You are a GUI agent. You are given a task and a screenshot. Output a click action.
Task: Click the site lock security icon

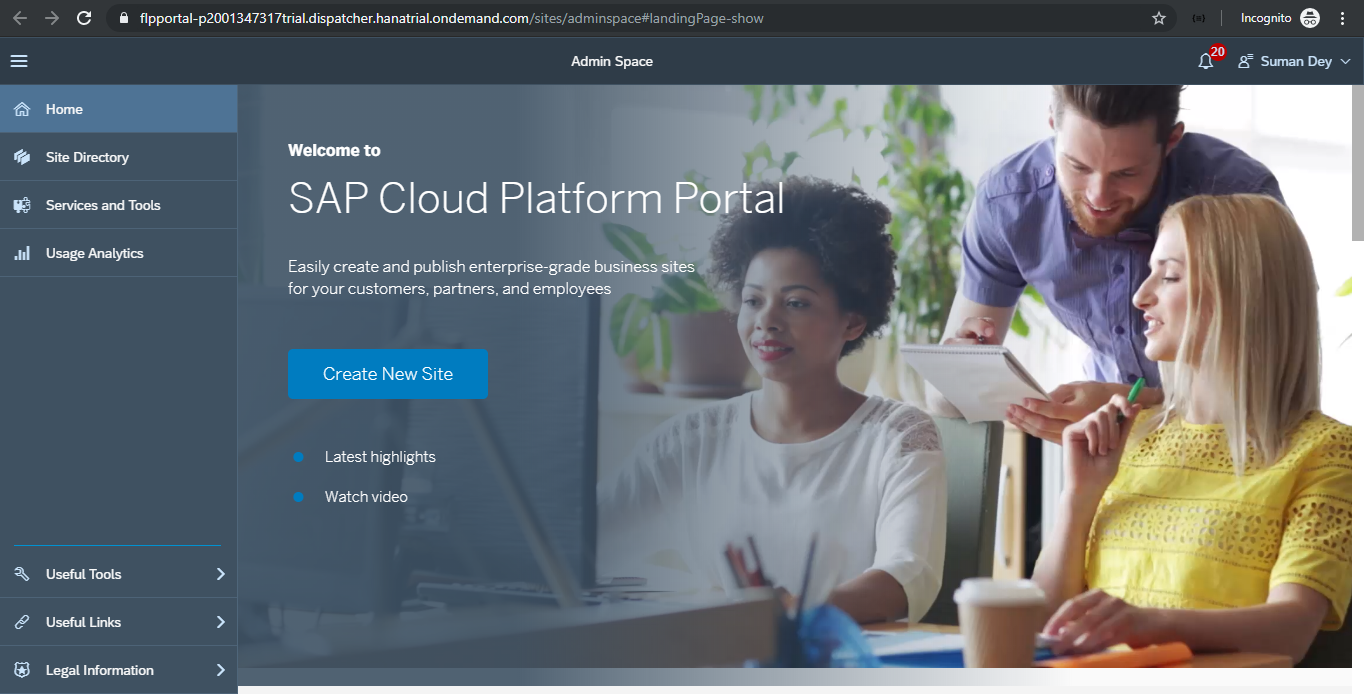[x=124, y=18]
